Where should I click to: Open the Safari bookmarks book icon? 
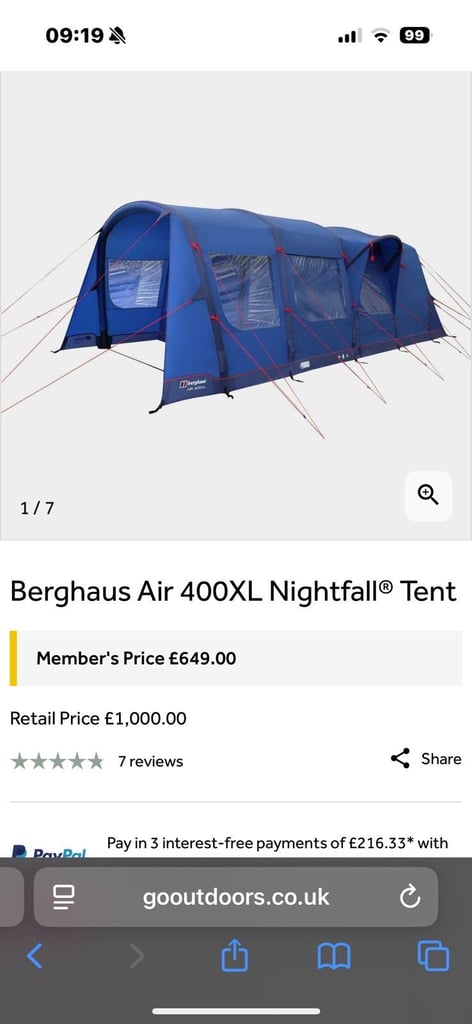click(334, 957)
